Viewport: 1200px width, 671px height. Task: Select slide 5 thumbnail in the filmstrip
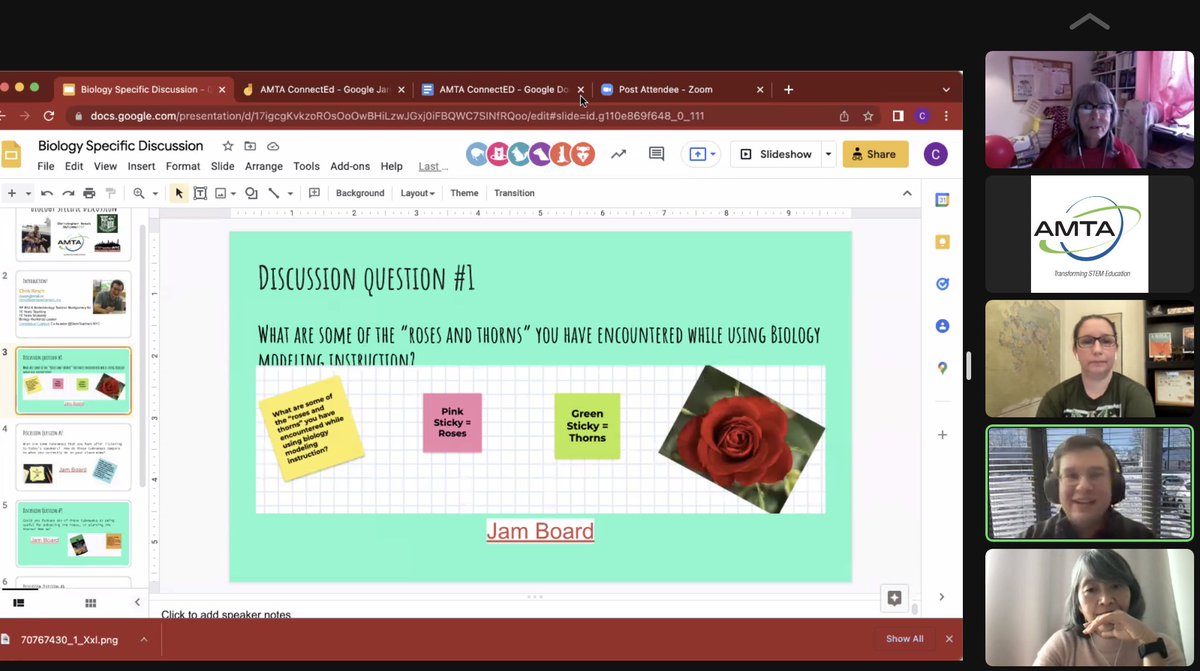73,533
